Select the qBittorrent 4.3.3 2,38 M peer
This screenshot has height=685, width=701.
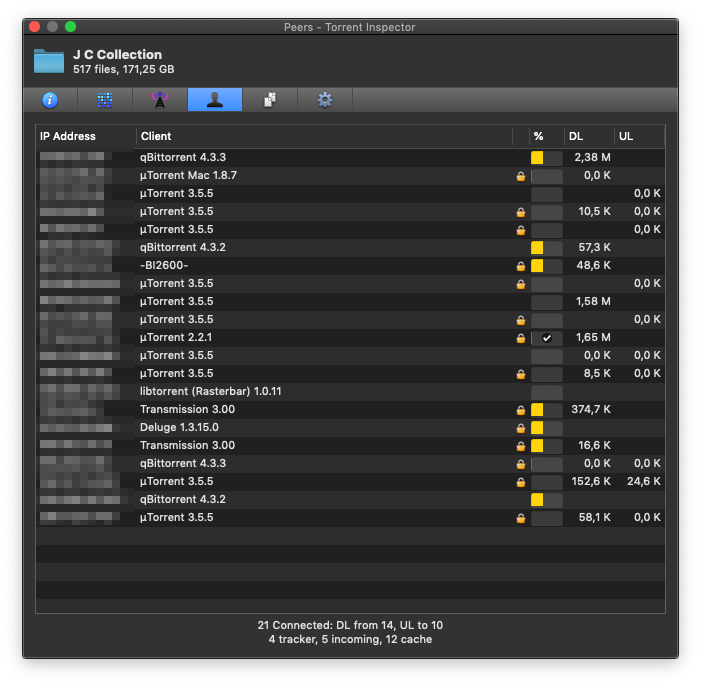[x=350, y=157]
